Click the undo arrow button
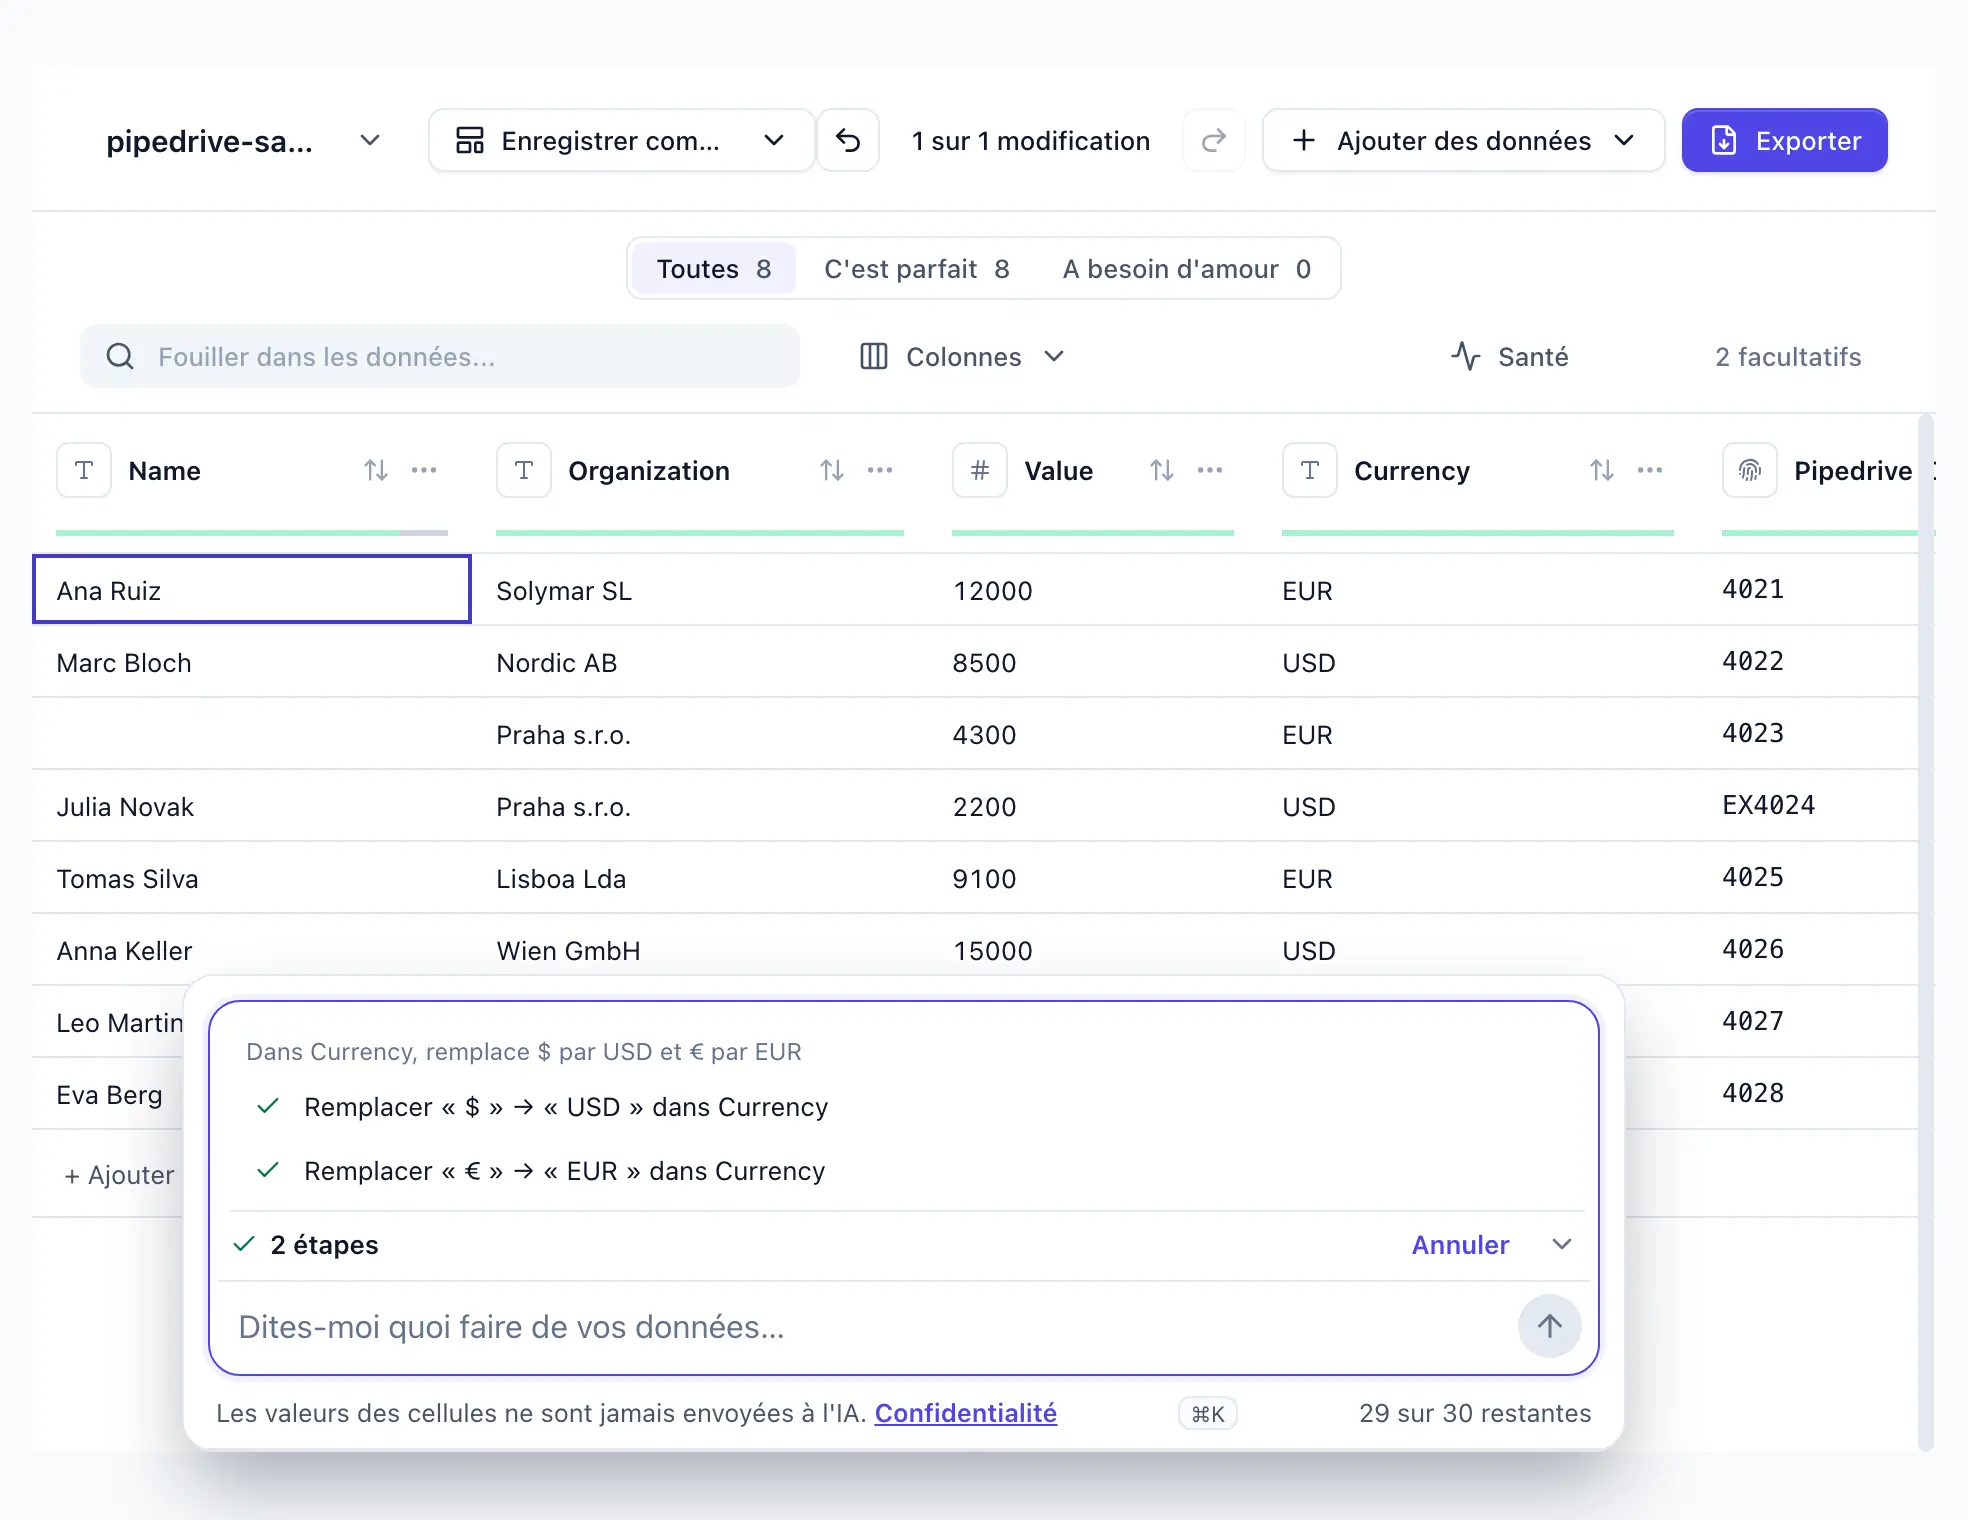 click(x=848, y=141)
